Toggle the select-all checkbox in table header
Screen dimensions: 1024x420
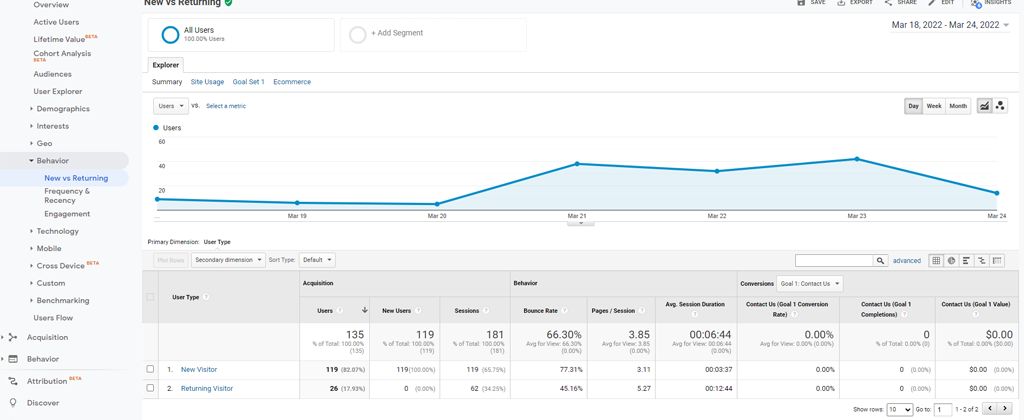click(x=151, y=297)
